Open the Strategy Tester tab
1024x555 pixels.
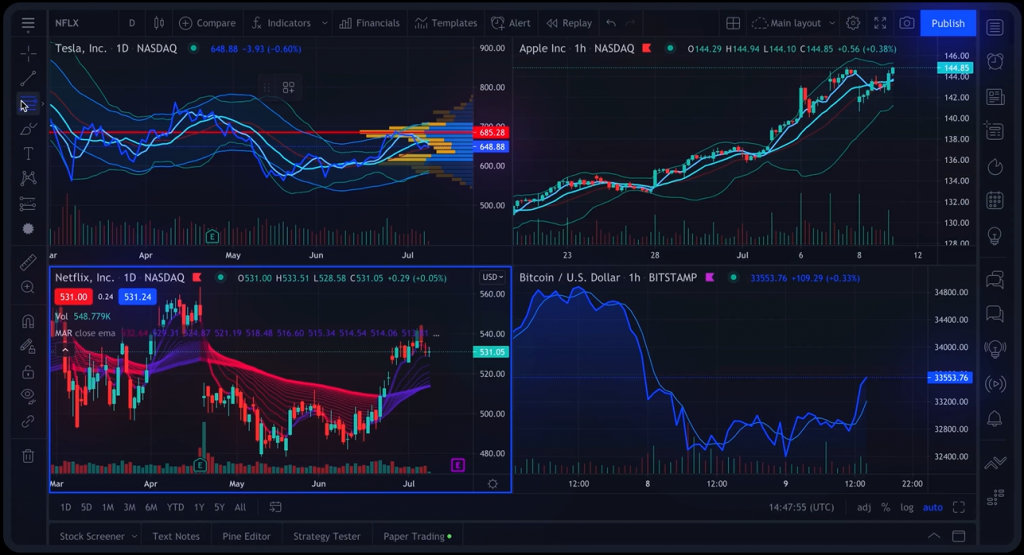point(326,536)
